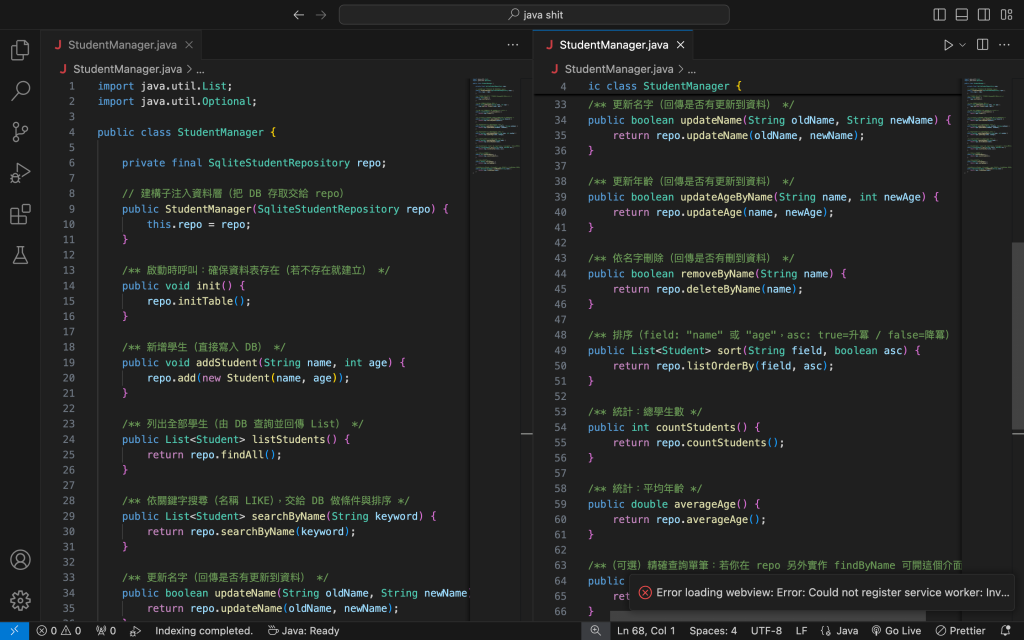Open the dropdown arrow beside Run button
This screenshot has height=640, width=1024.
pyautogui.click(x=963, y=45)
